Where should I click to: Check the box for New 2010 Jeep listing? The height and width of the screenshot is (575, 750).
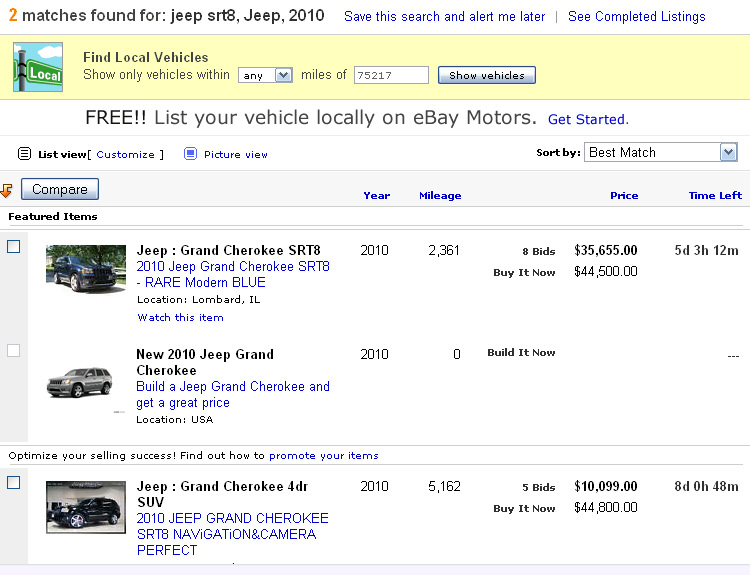pyautogui.click(x=14, y=350)
